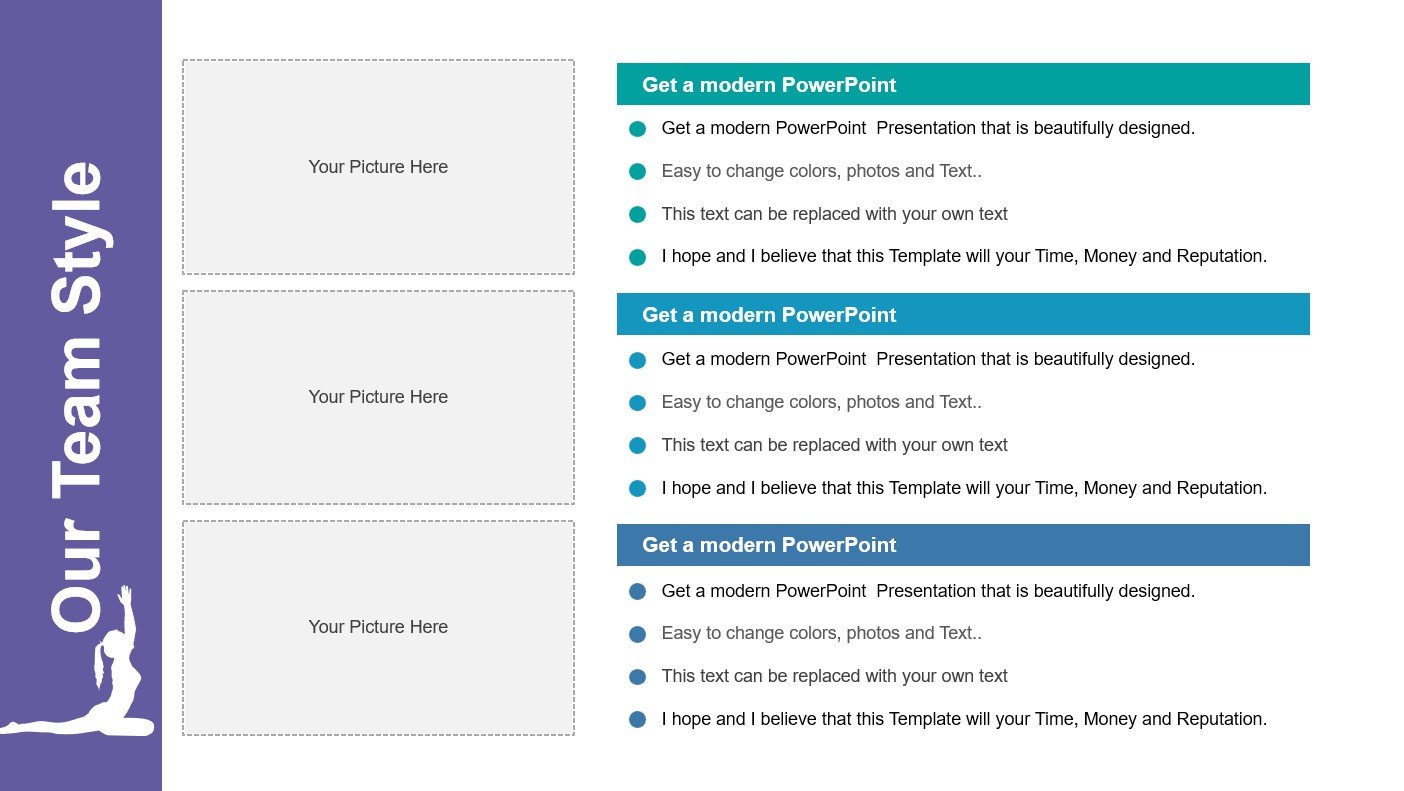
Task: Click the last teal bullet in top list
Action: (637, 257)
